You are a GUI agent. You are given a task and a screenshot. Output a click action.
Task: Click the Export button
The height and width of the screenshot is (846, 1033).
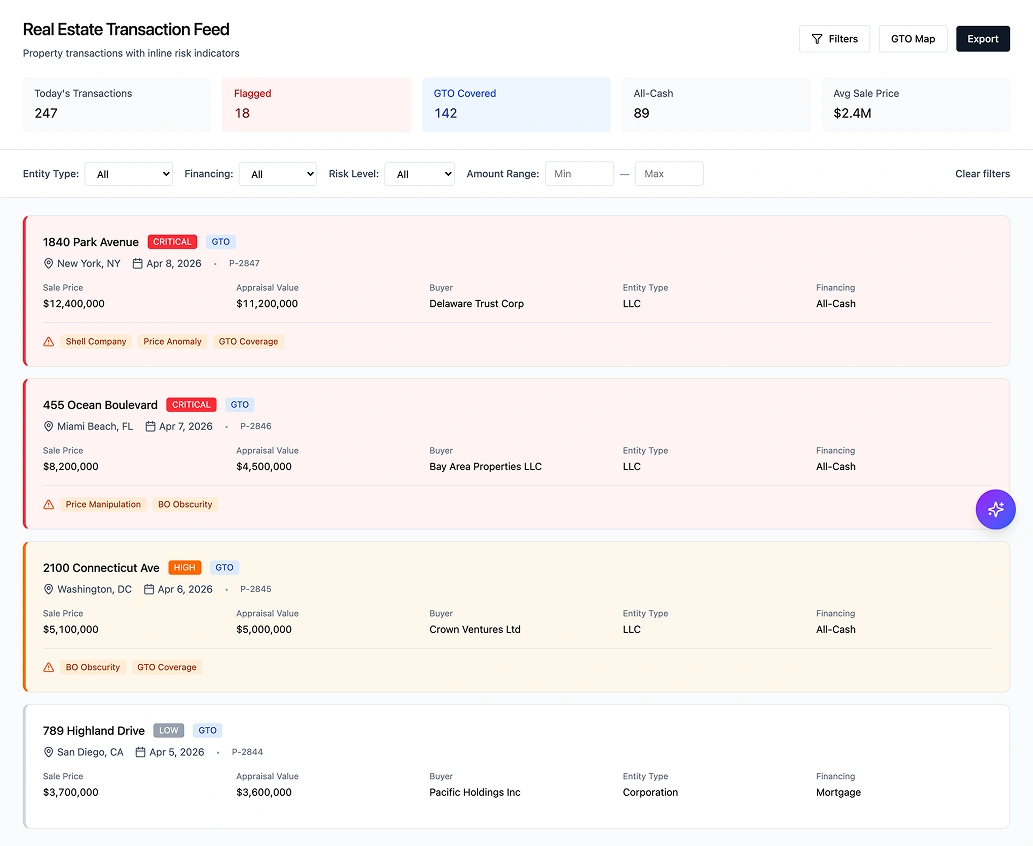(x=982, y=38)
